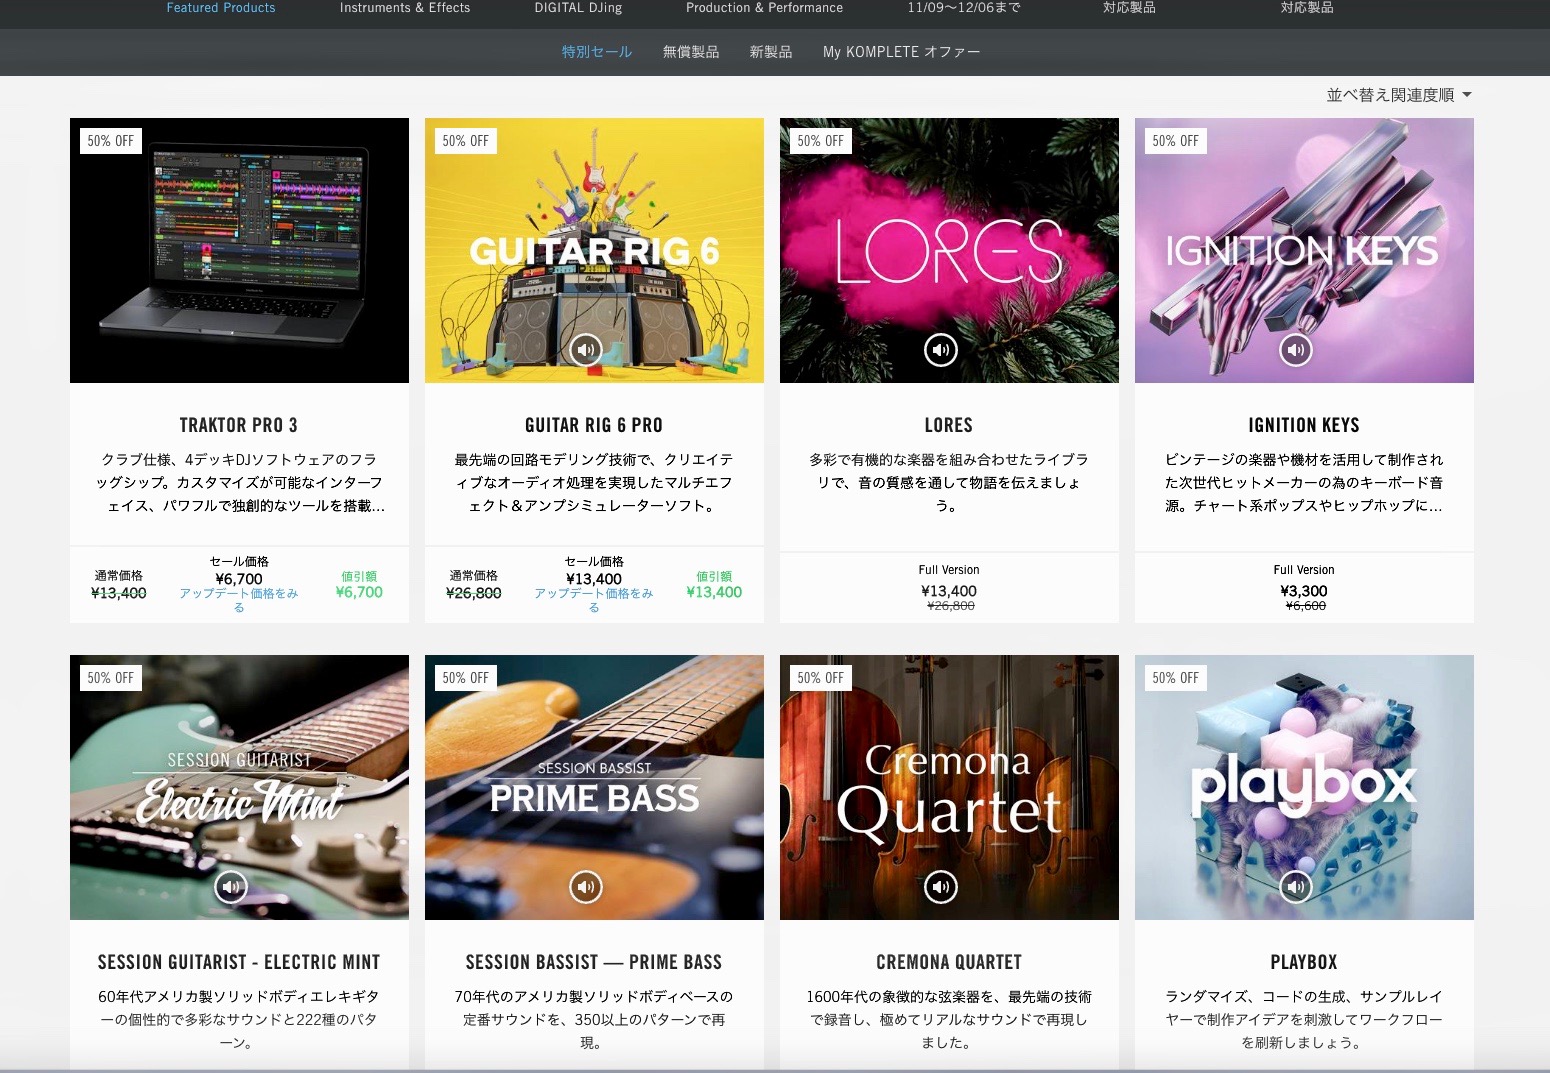Play the Playbox sound preview
Viewport: 1550px width, 1073px height.
[1296, 887]
